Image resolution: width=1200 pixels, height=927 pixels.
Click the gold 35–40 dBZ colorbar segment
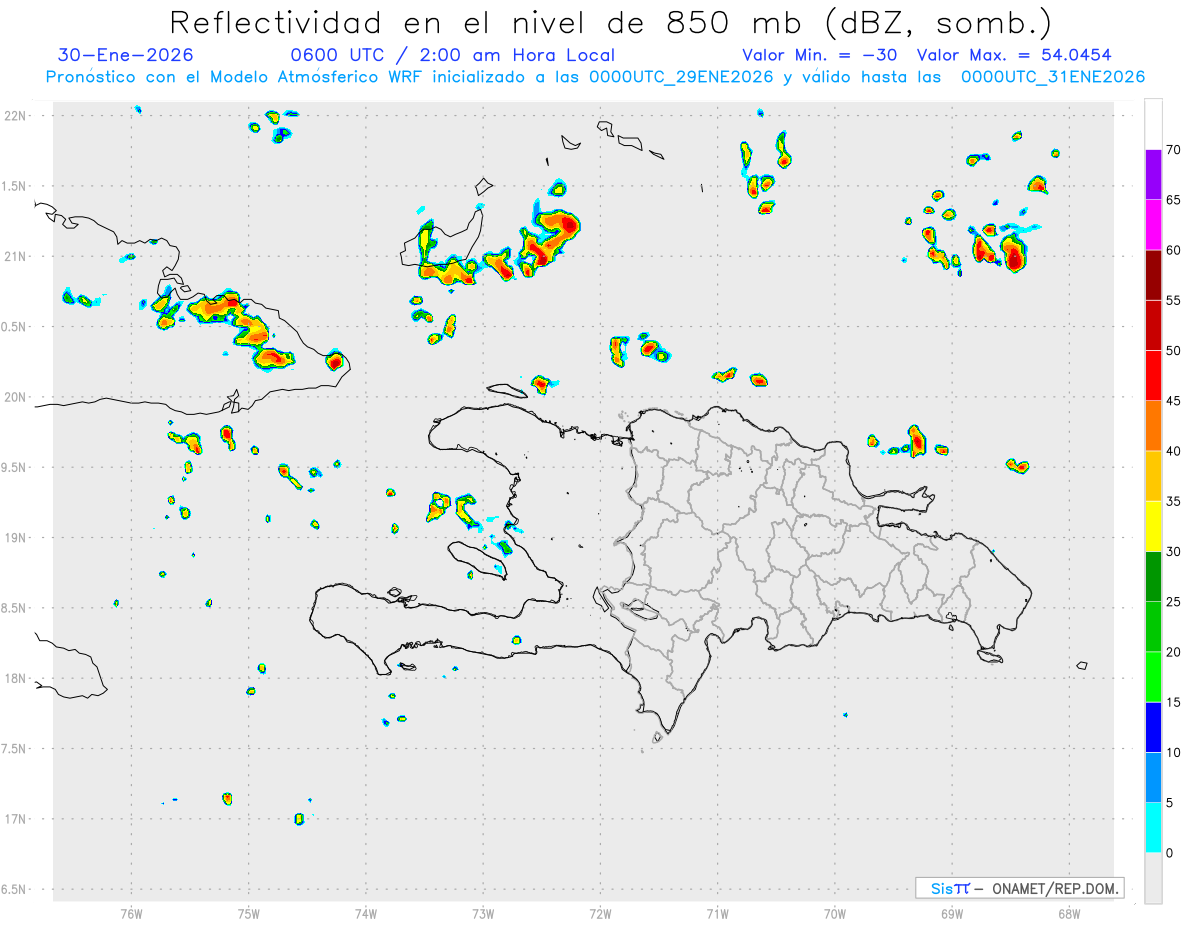[1153, 476]
